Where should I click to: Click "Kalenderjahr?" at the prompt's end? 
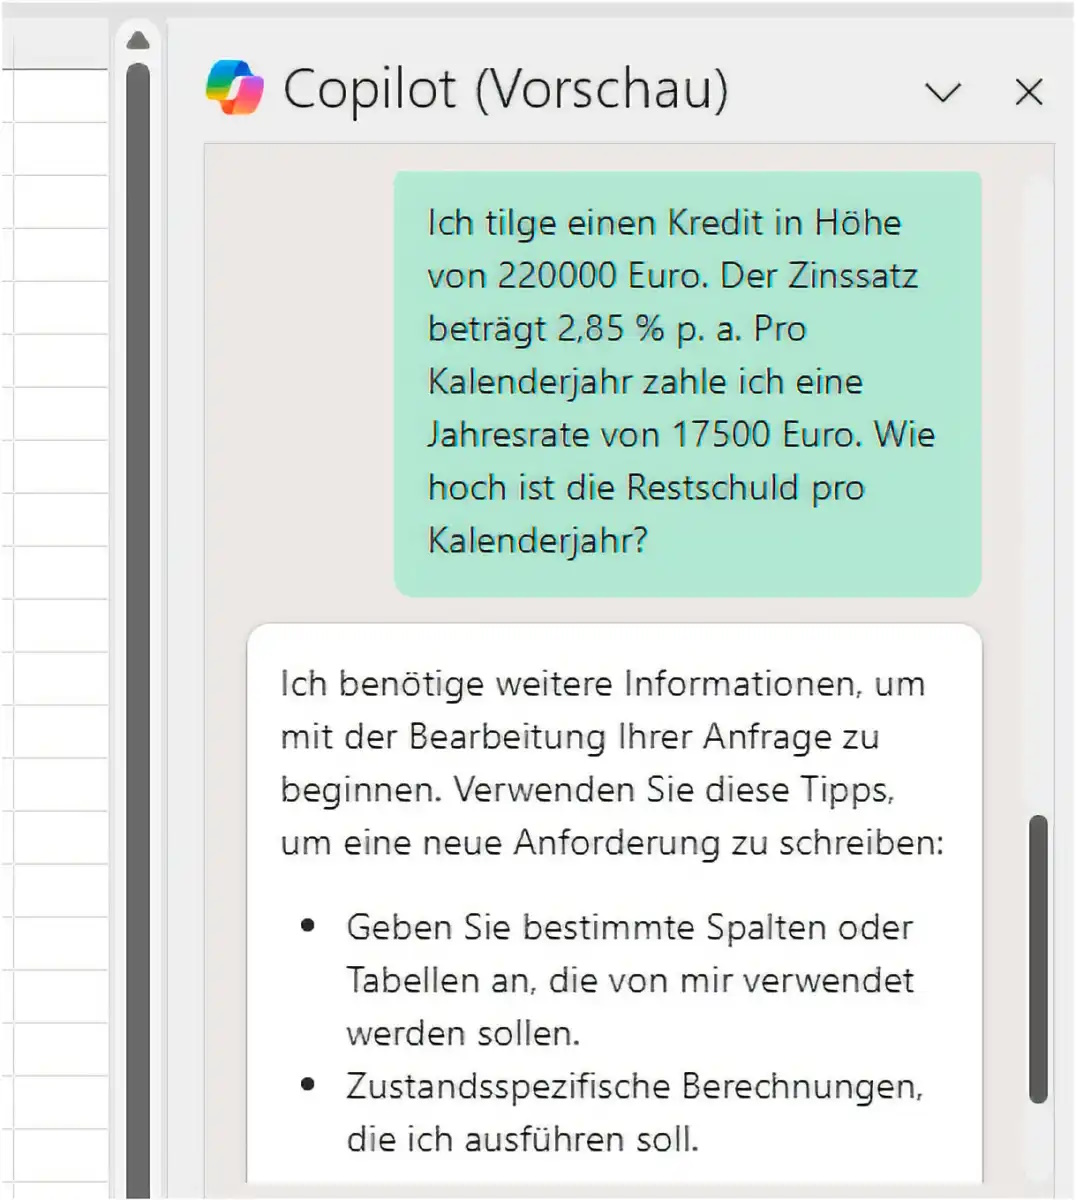[537, 541]
